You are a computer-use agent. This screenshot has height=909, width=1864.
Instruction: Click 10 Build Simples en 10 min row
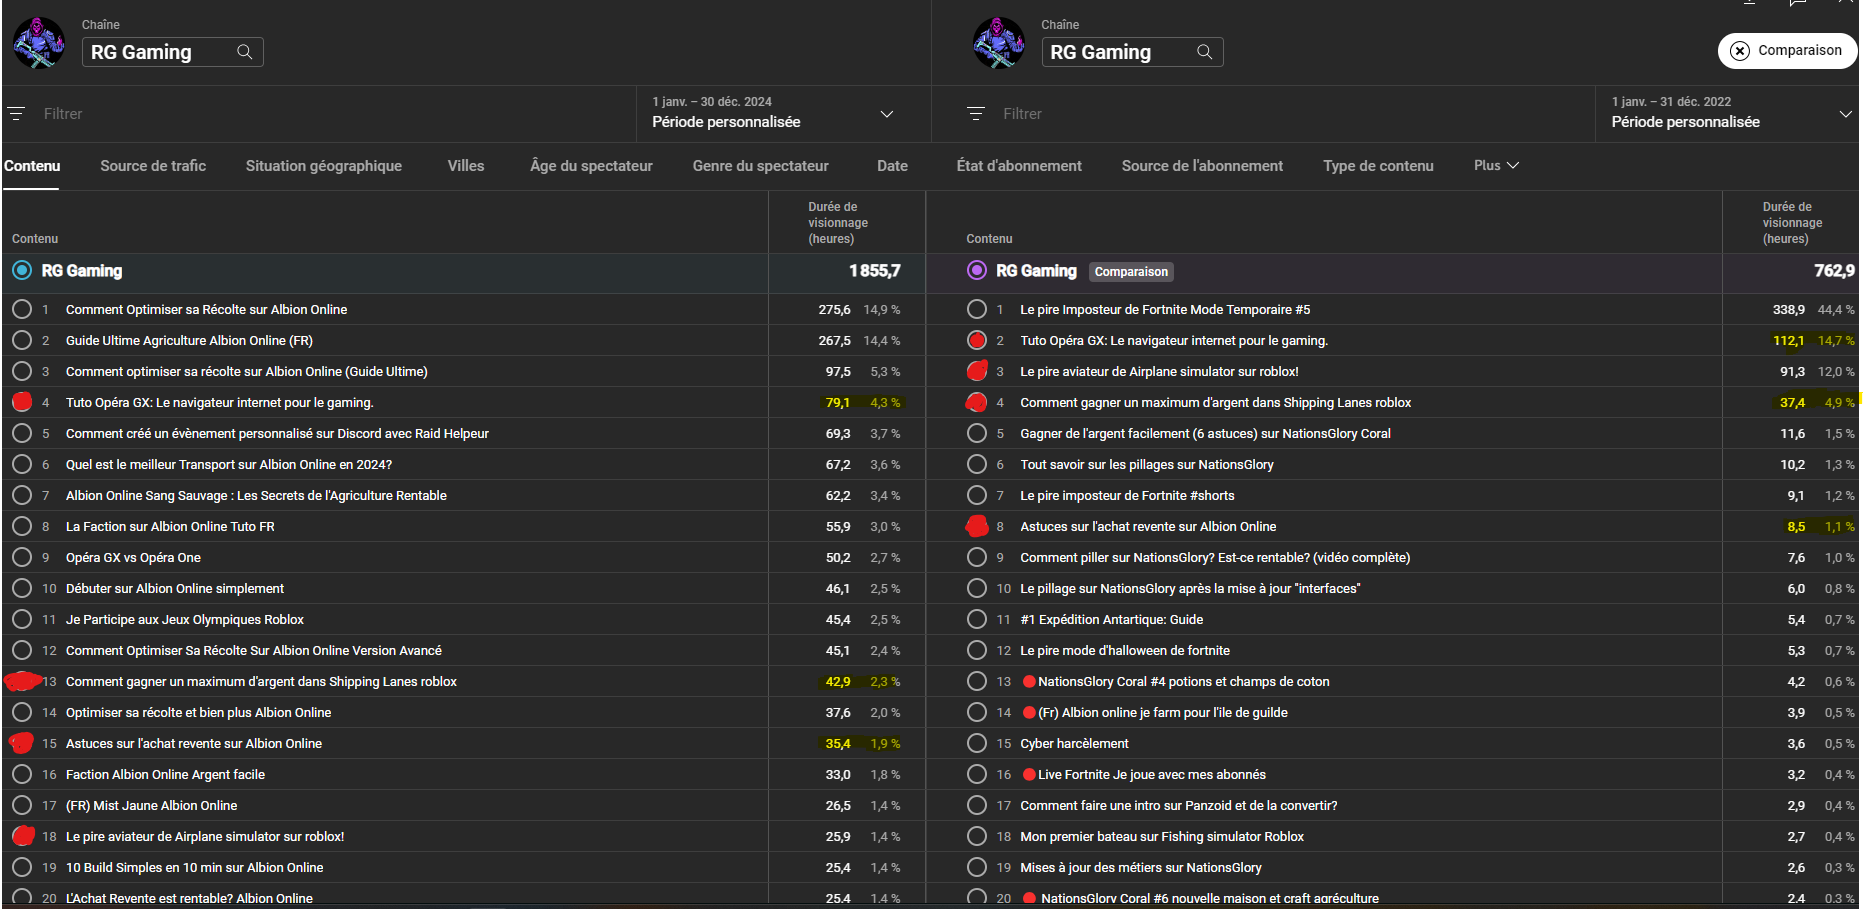[195, 868]
